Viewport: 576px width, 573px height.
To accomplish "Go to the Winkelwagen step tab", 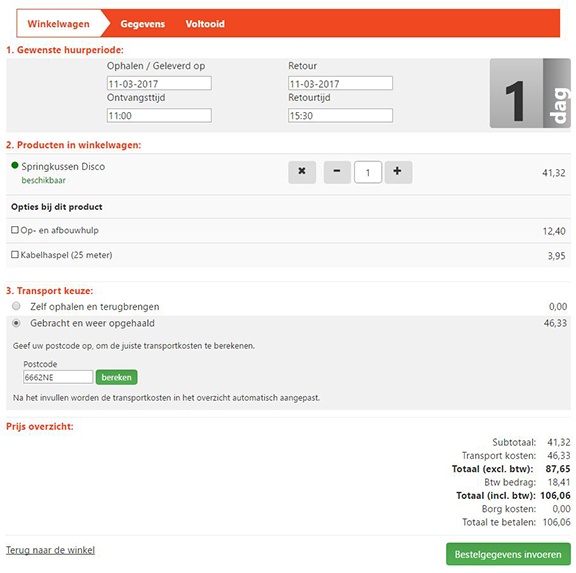I will click(59, 24).
